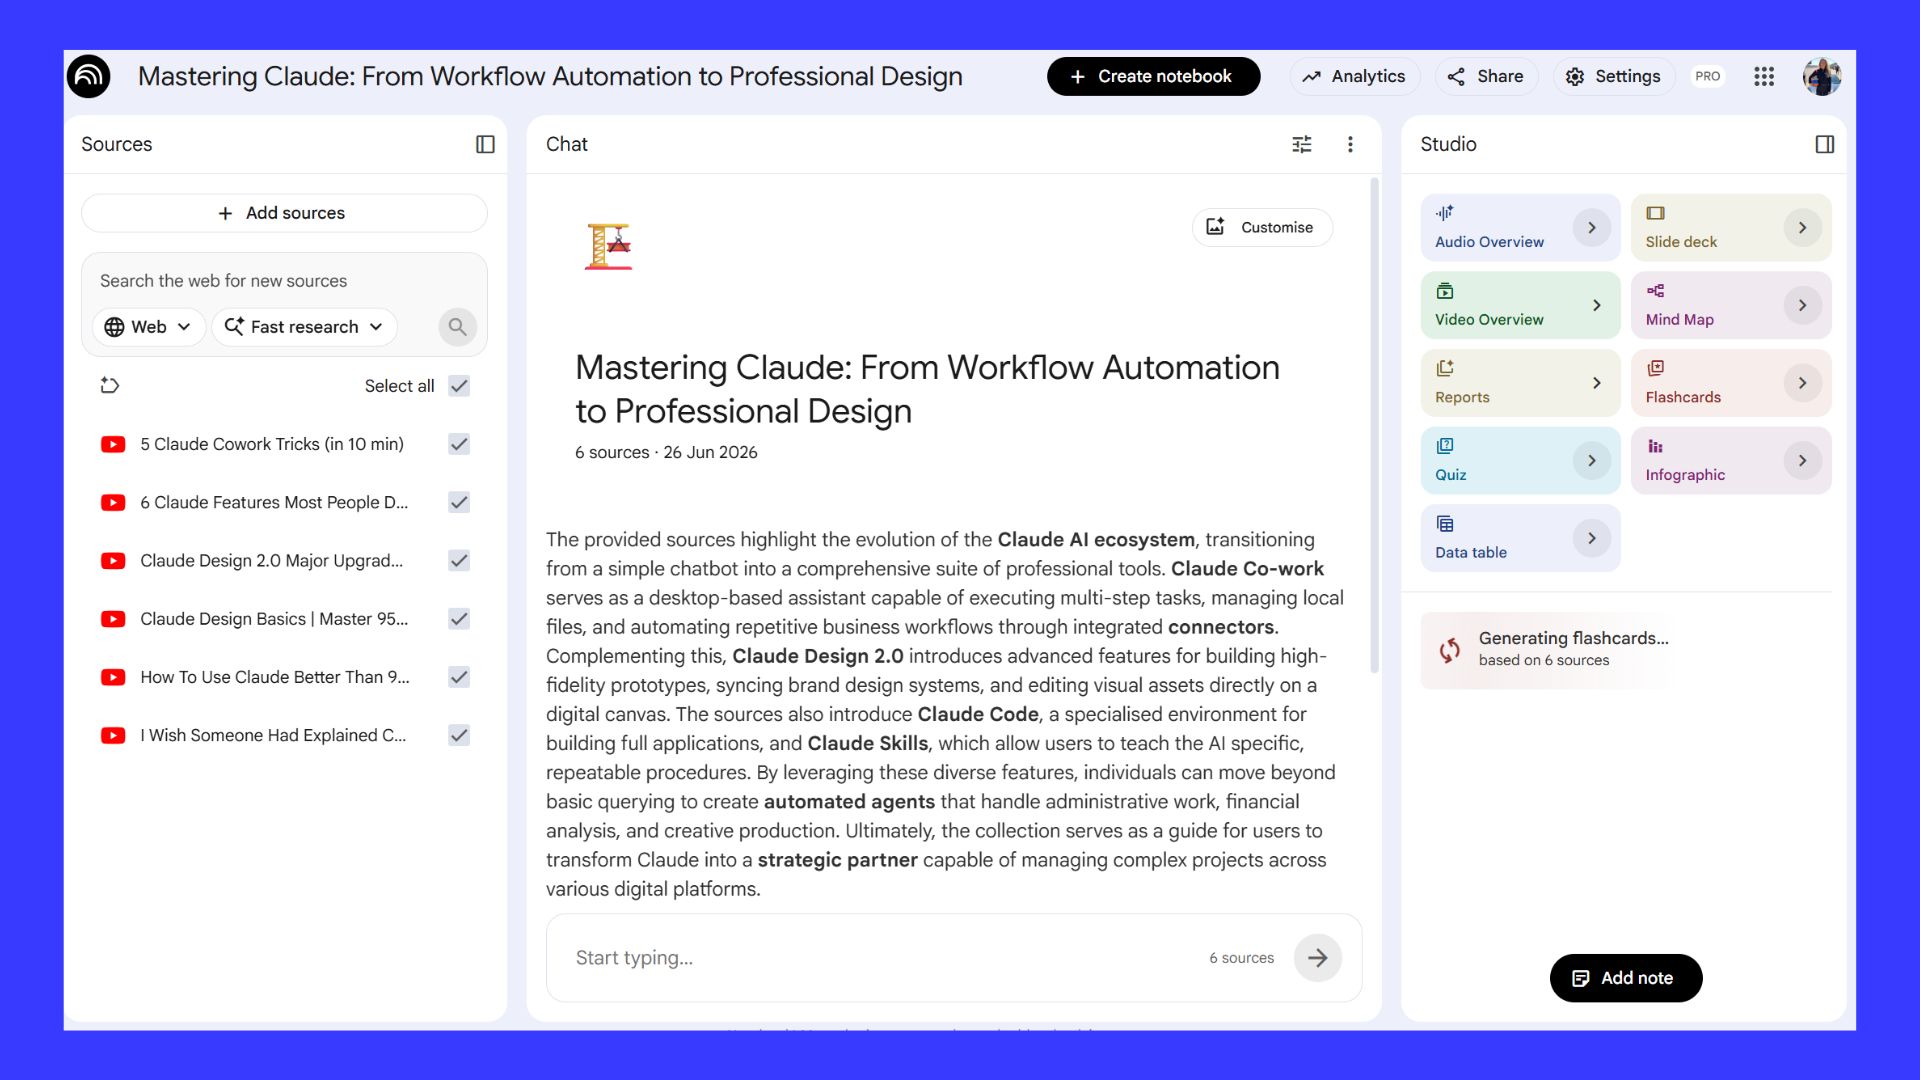Viewport: 1920px width, 1080px height.
Task: Expand Reports options arrow
Action: click(x=1596, y=383)
